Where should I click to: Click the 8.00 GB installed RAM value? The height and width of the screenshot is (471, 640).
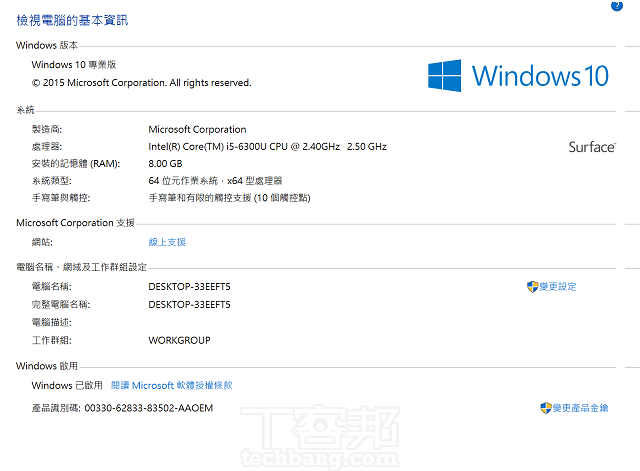click(x=165, y=163)
